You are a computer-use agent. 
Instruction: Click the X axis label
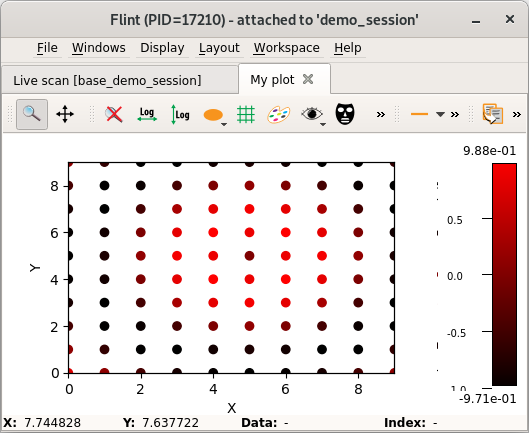click(x=231, y=408)
